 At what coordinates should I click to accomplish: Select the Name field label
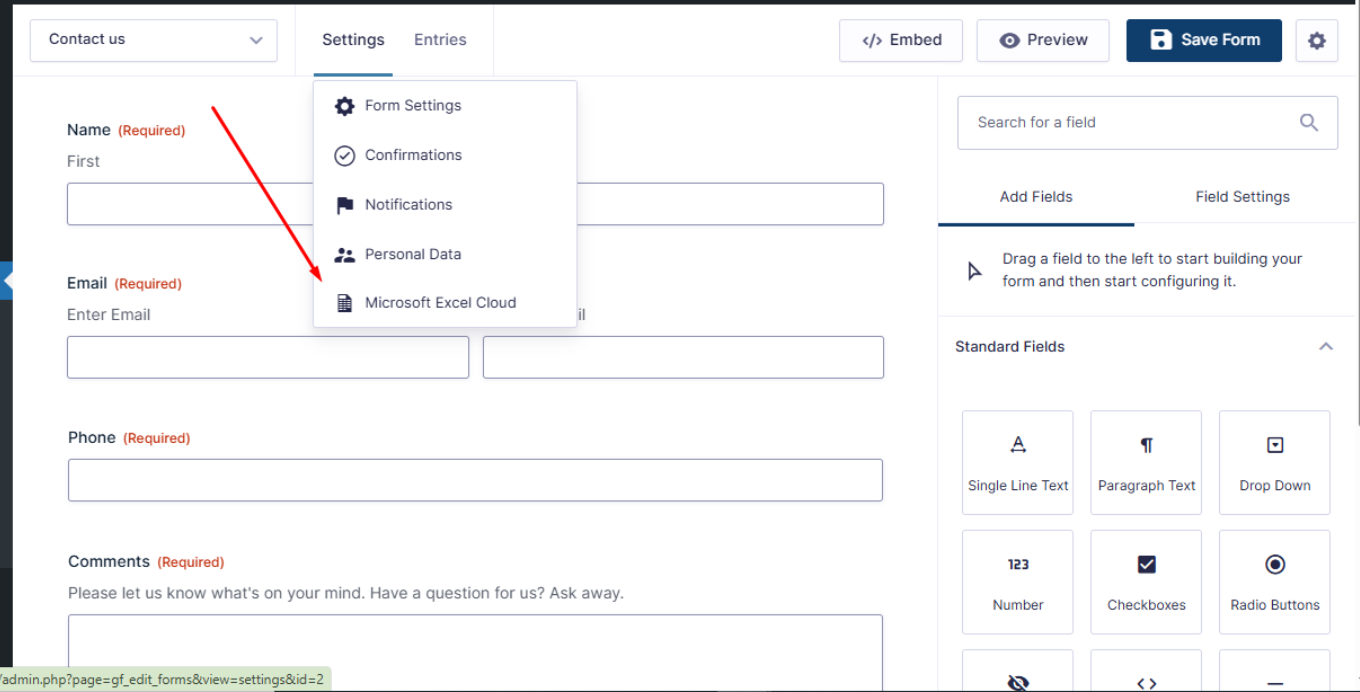[x=89, y=130]
